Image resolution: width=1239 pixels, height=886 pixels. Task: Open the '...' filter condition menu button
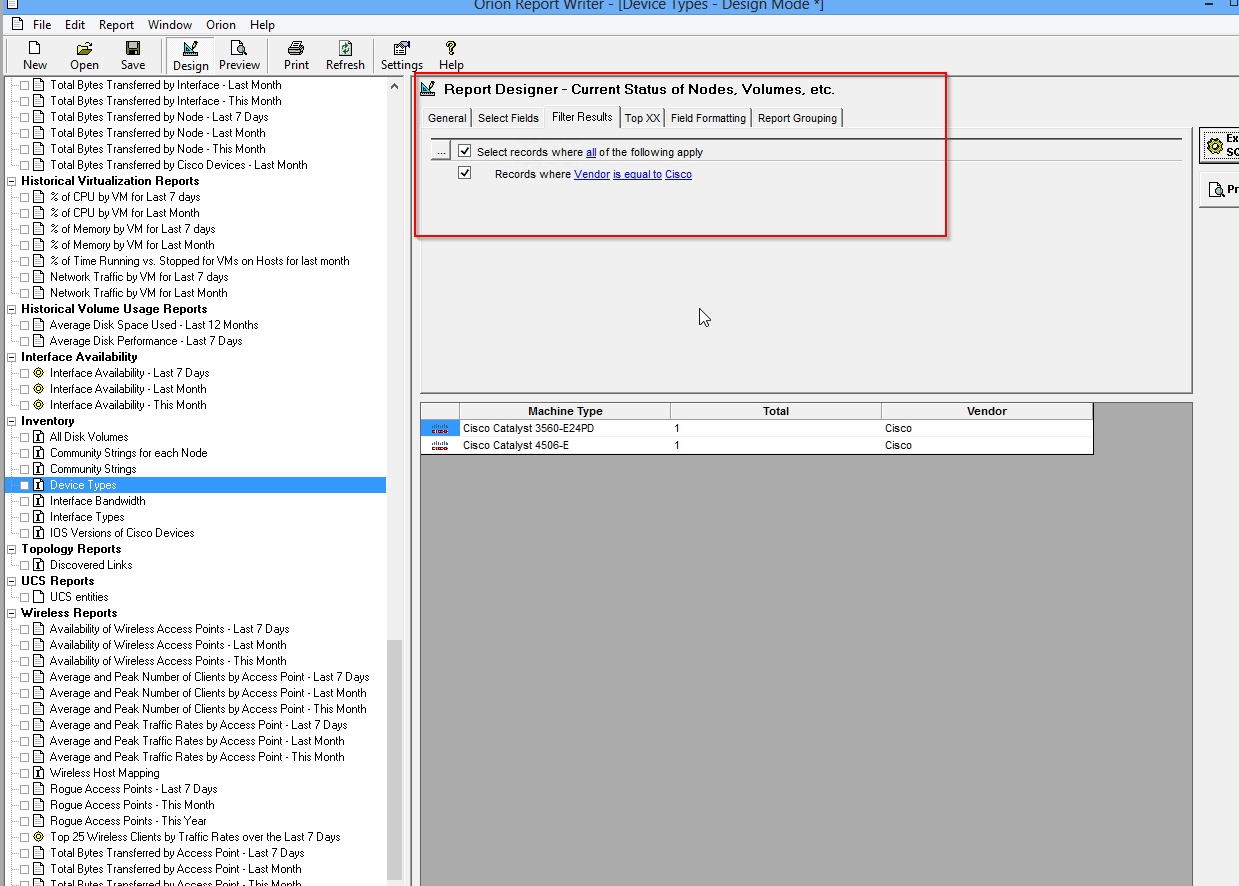pyautogui.click(x=441, y=151)
